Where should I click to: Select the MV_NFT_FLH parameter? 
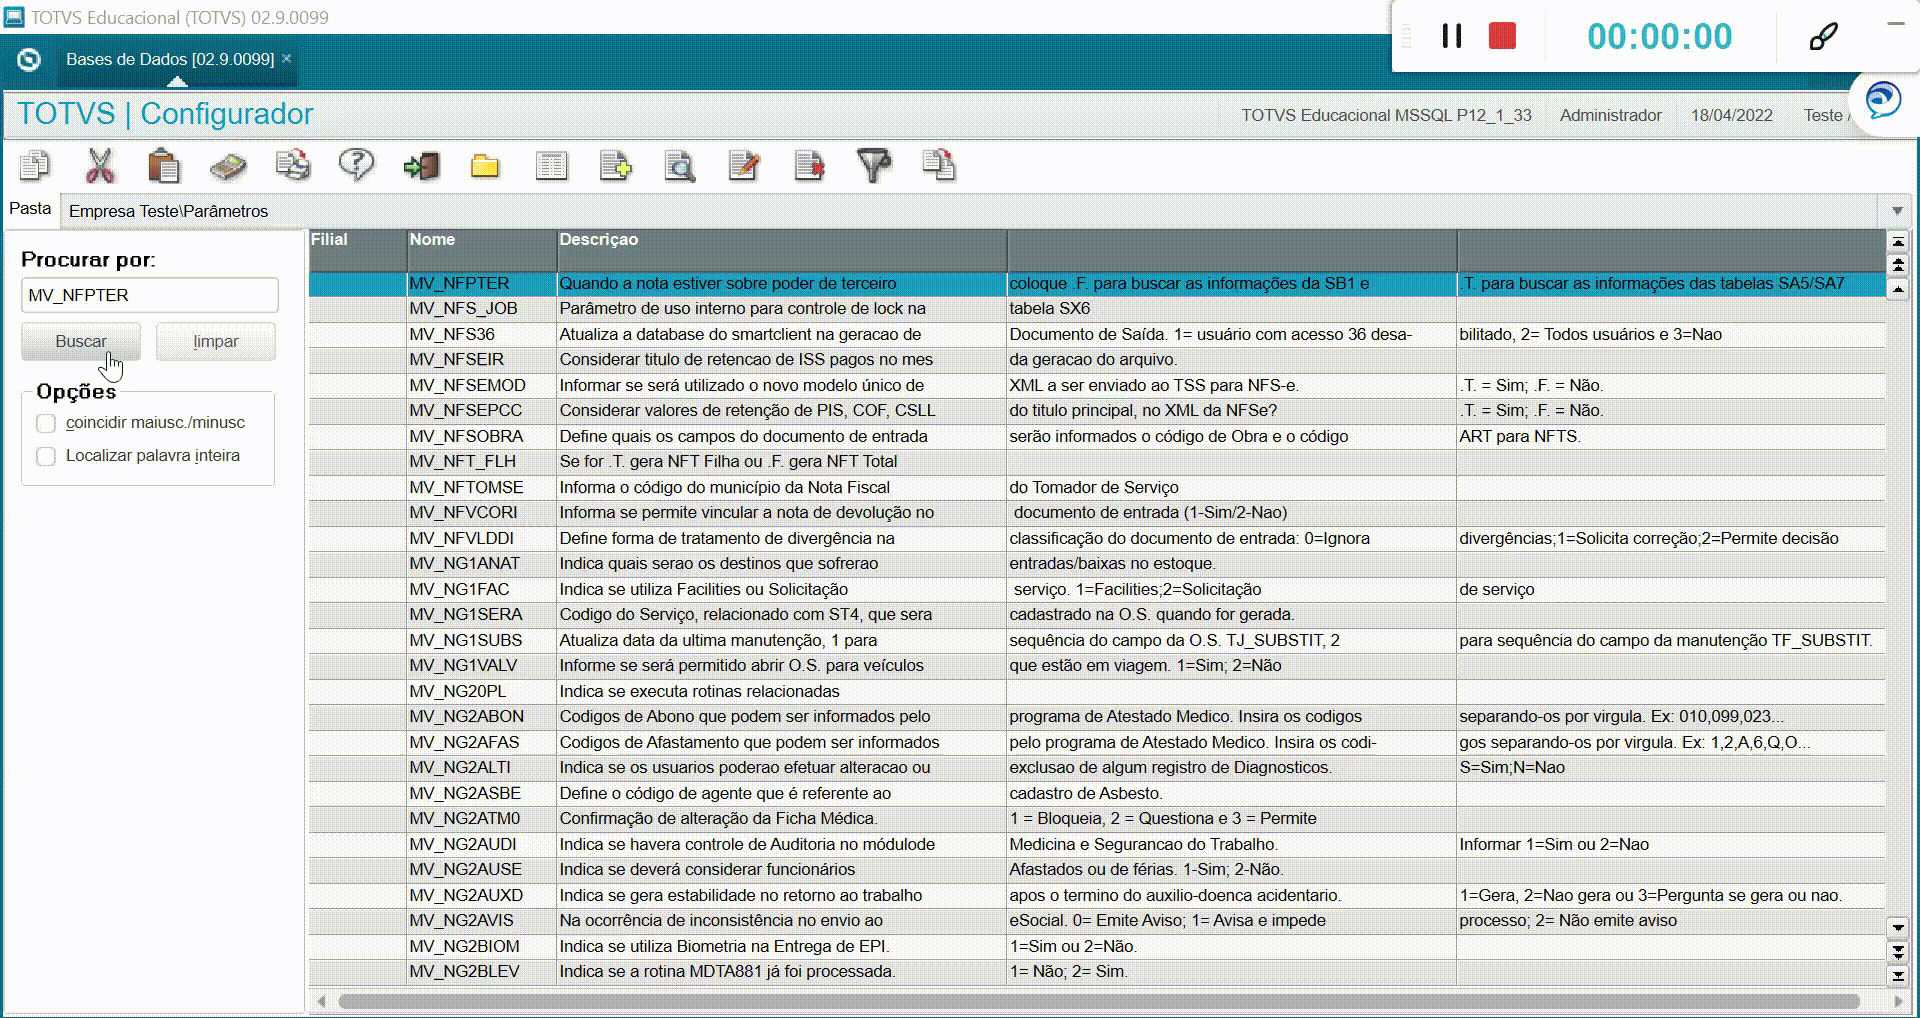point(1097,462)
